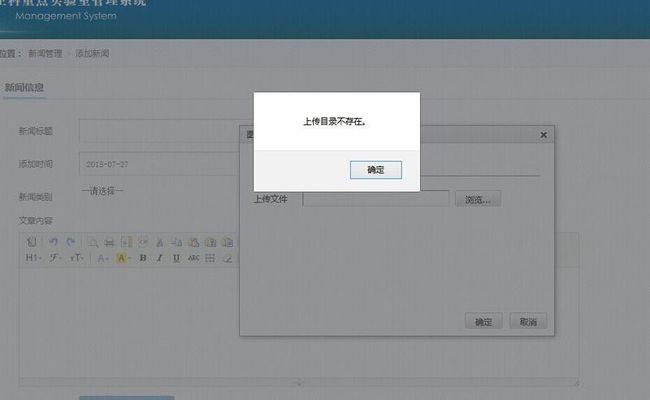Click the Print icon in the editor toolbar
Screen dimensions: 650x400
[x=109, y=242]
